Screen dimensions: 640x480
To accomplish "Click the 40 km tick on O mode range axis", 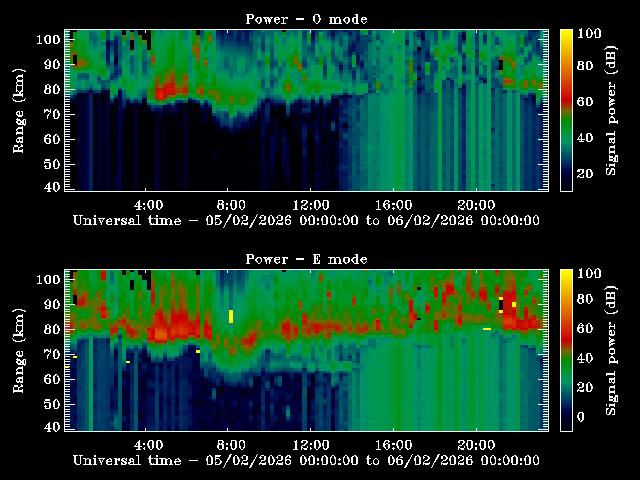I will (51, 187).
